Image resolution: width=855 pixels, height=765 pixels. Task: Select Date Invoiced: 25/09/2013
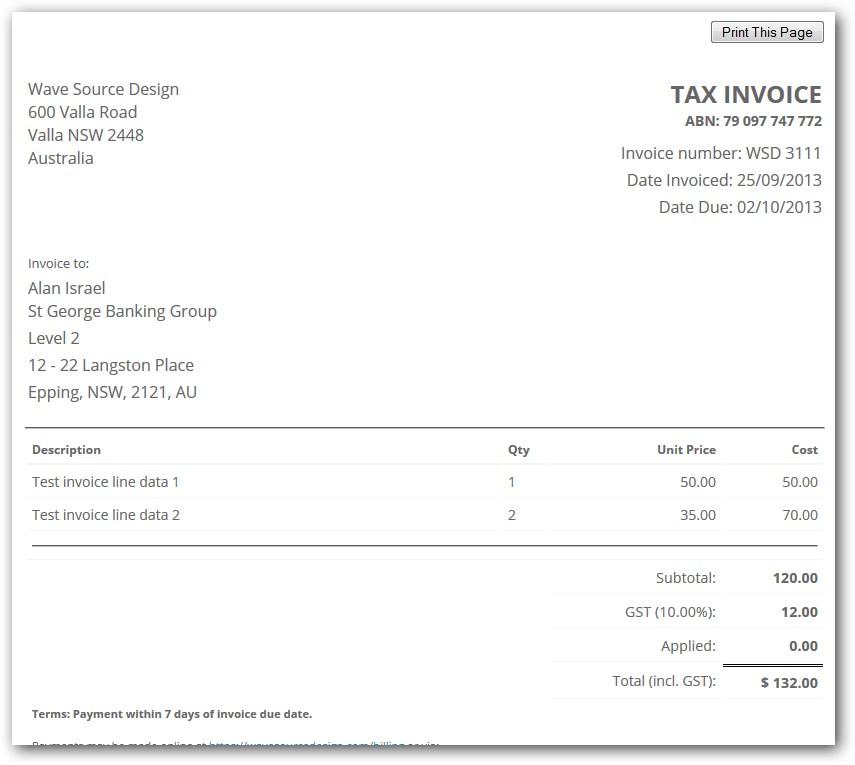(724, 180)
